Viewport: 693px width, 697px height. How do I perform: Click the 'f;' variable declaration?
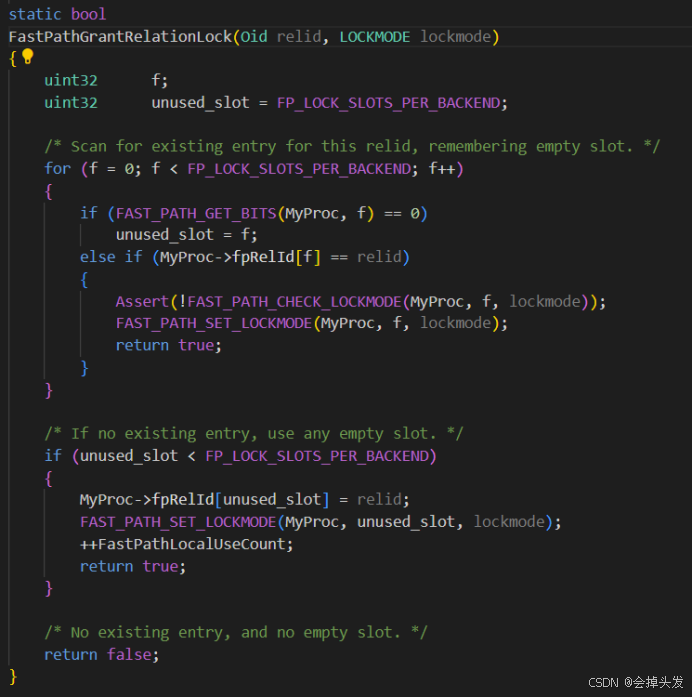[x=160, y=80]
